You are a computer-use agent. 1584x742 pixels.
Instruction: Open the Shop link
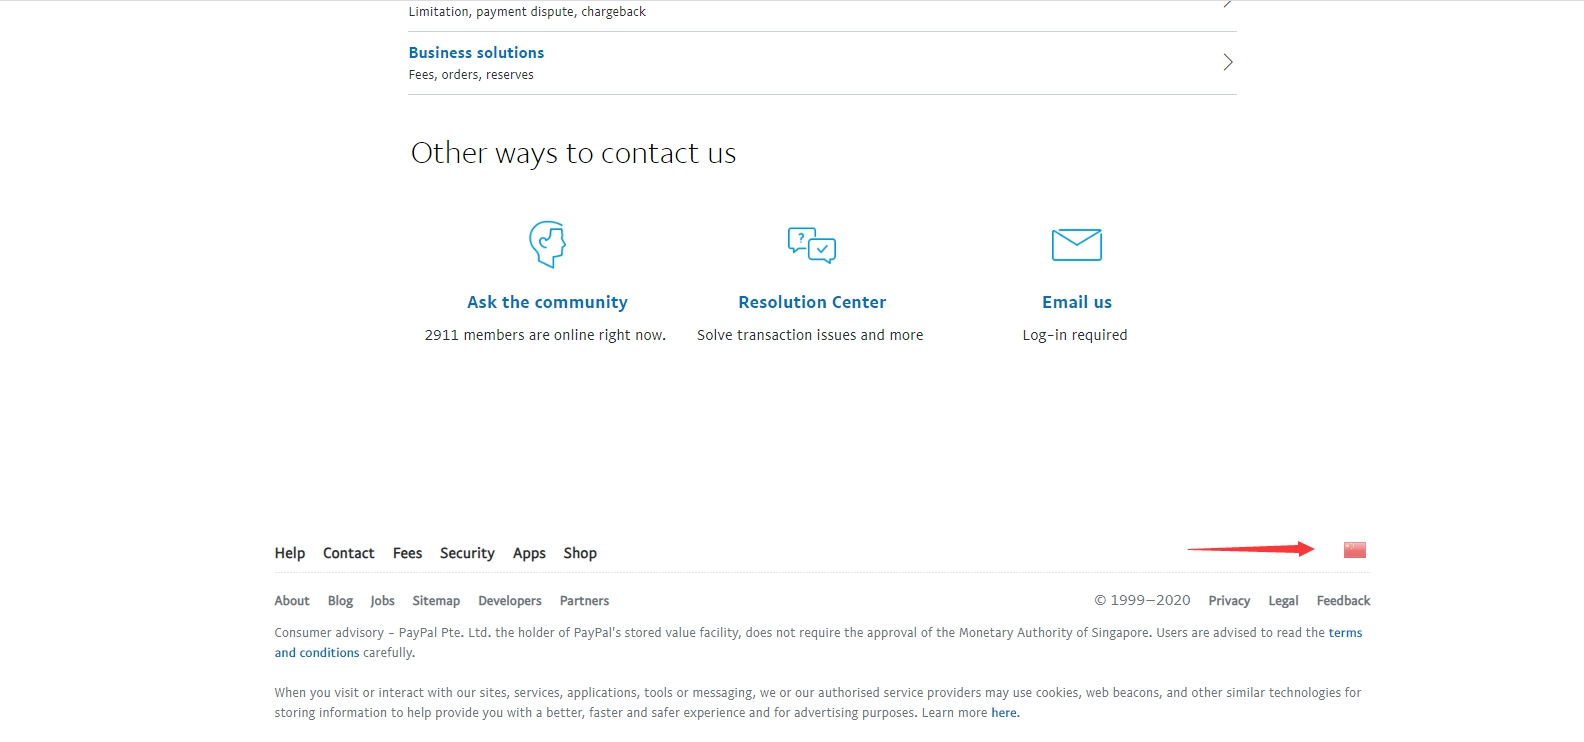tap(579, 552)
